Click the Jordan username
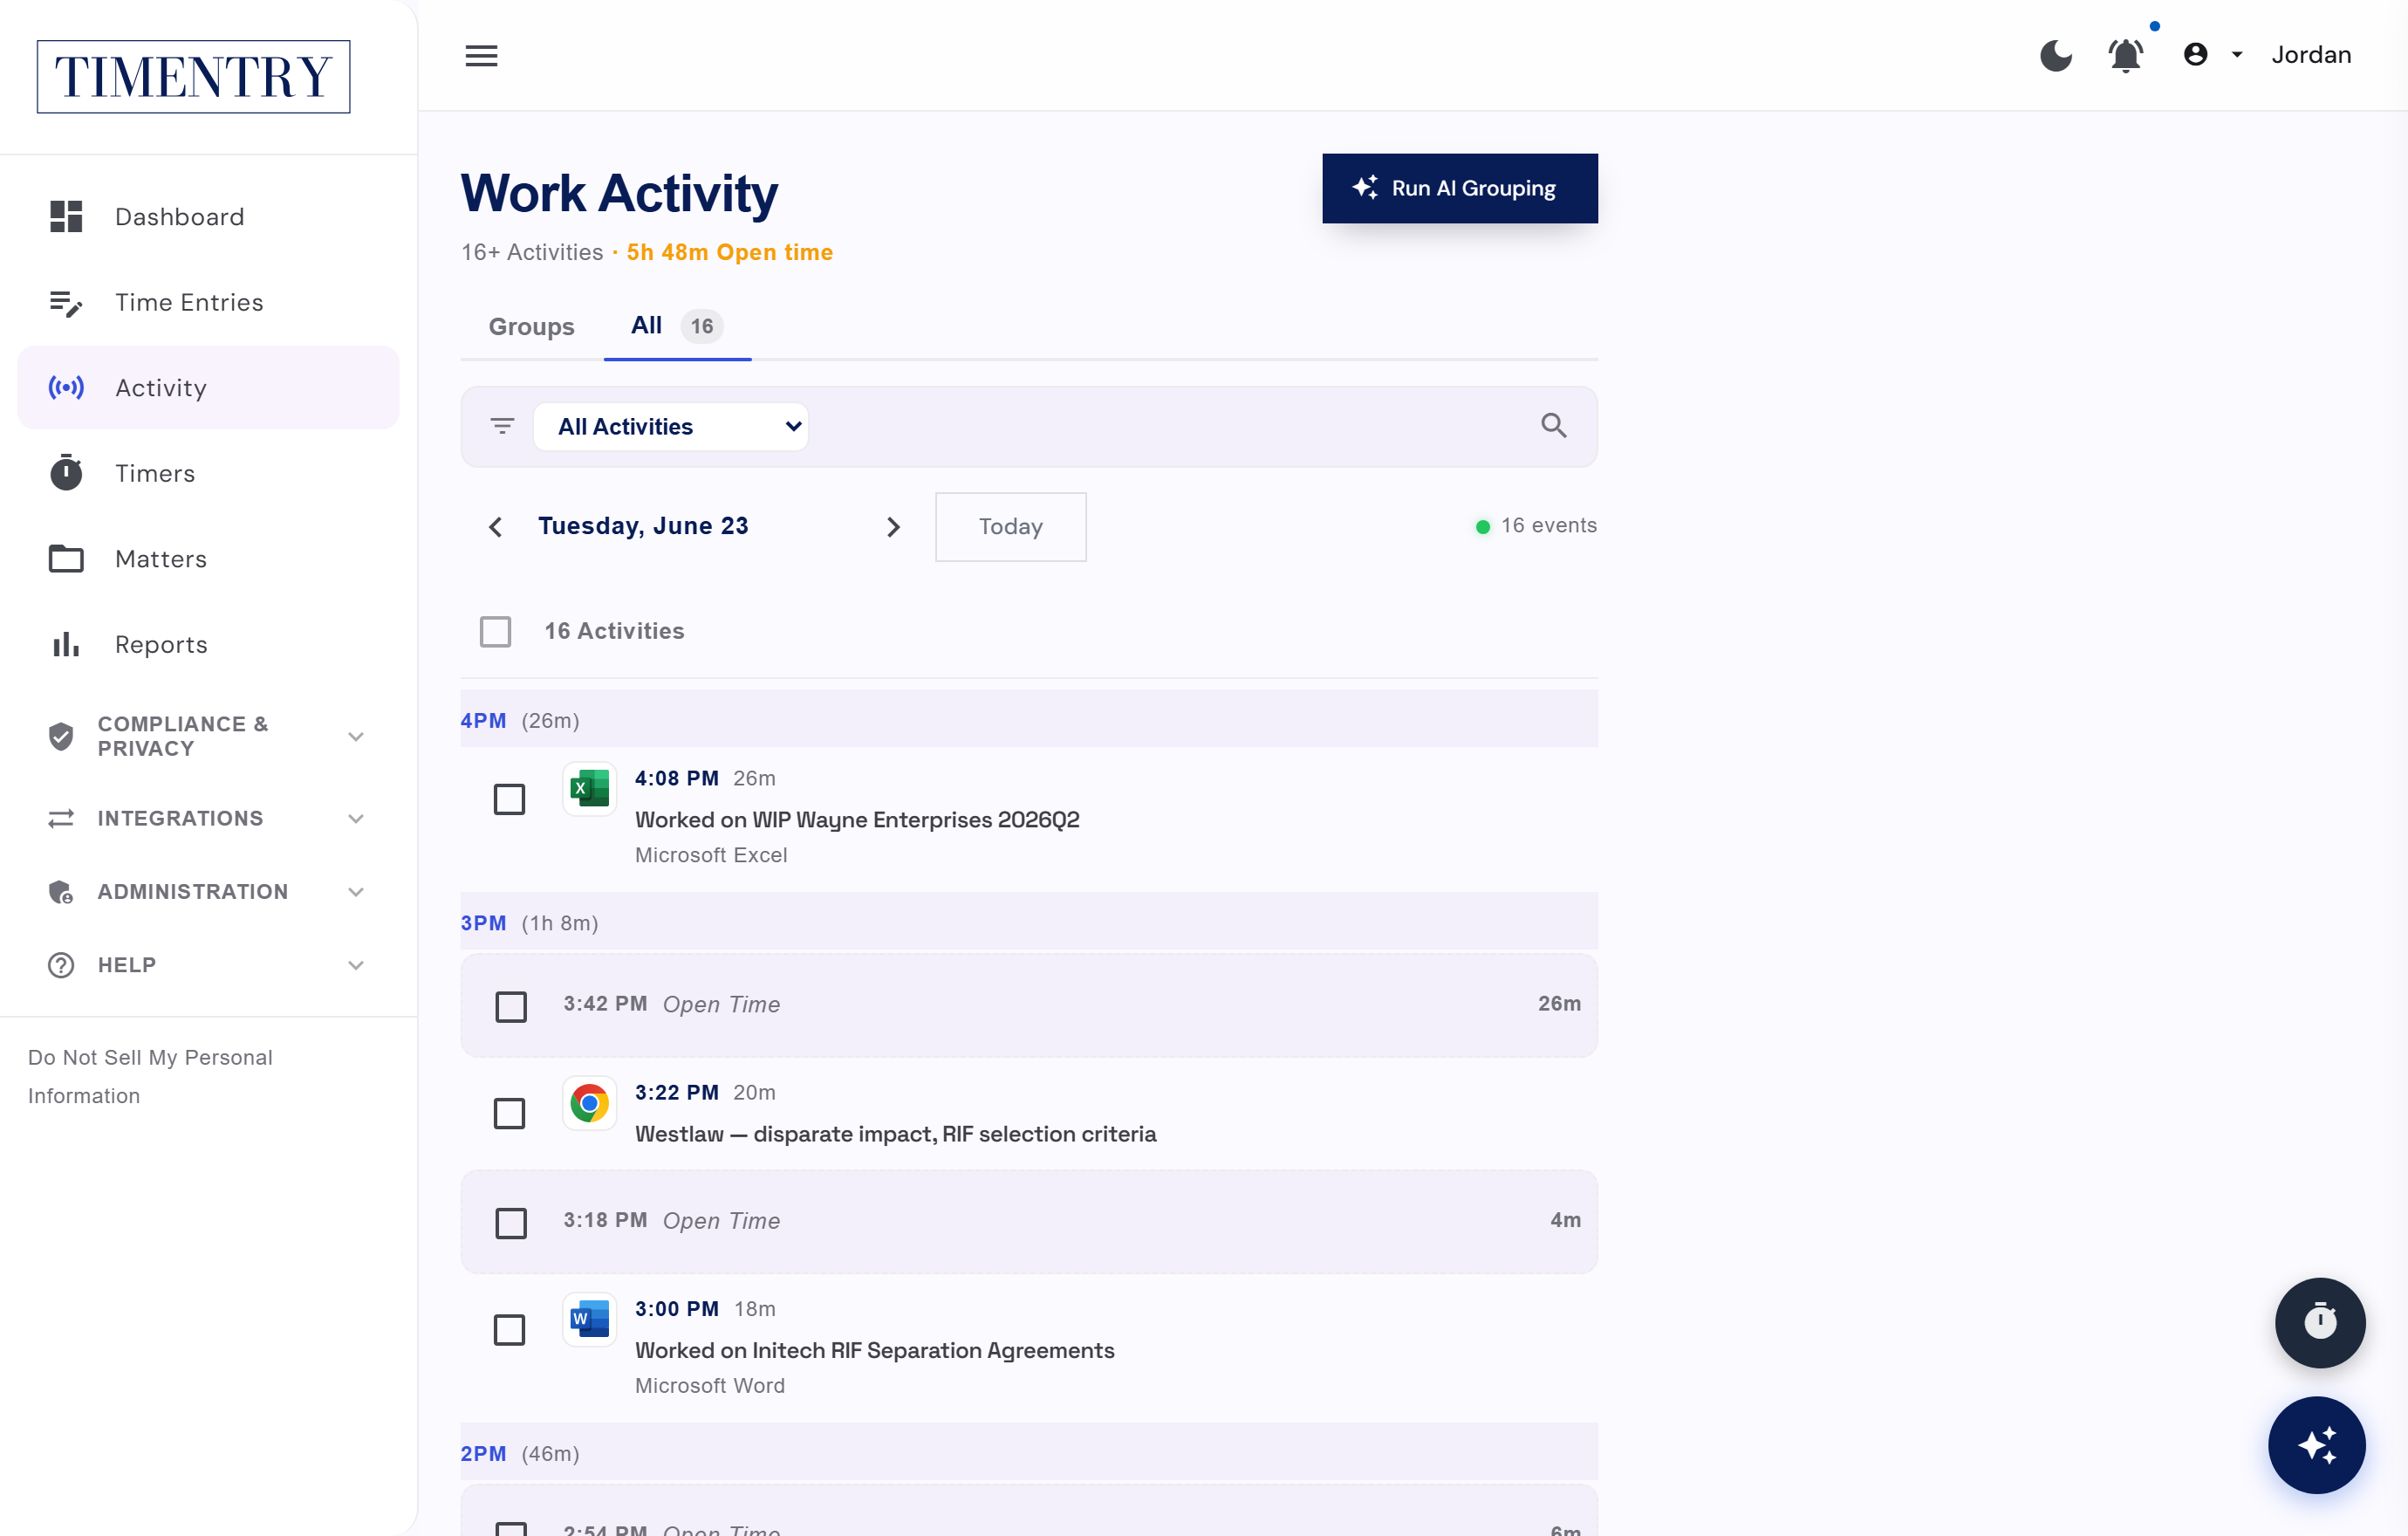The width and height of the screenshot is (2408, 1536). pyautogui.click(x=2311, y=55)
